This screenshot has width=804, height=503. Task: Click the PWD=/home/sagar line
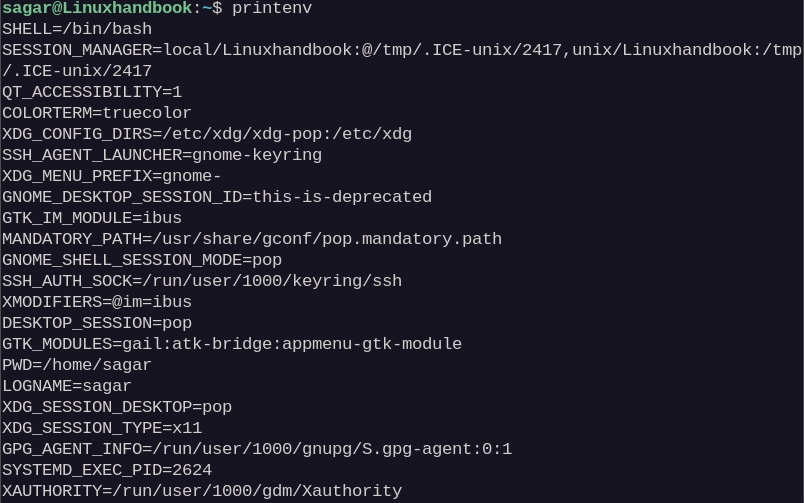77,366
